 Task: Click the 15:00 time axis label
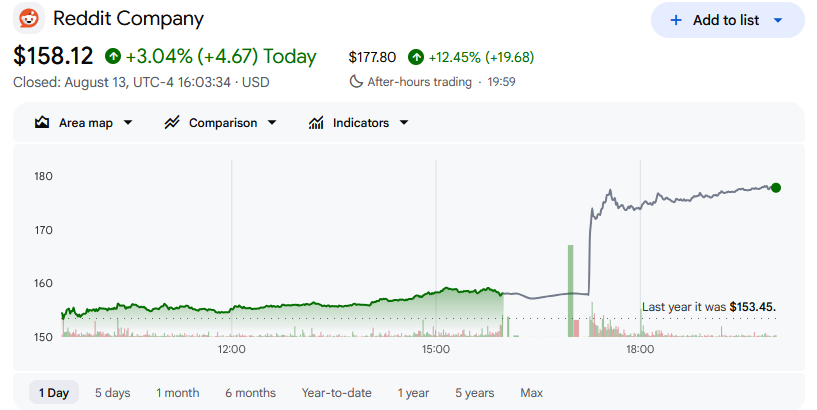[436, 349]
